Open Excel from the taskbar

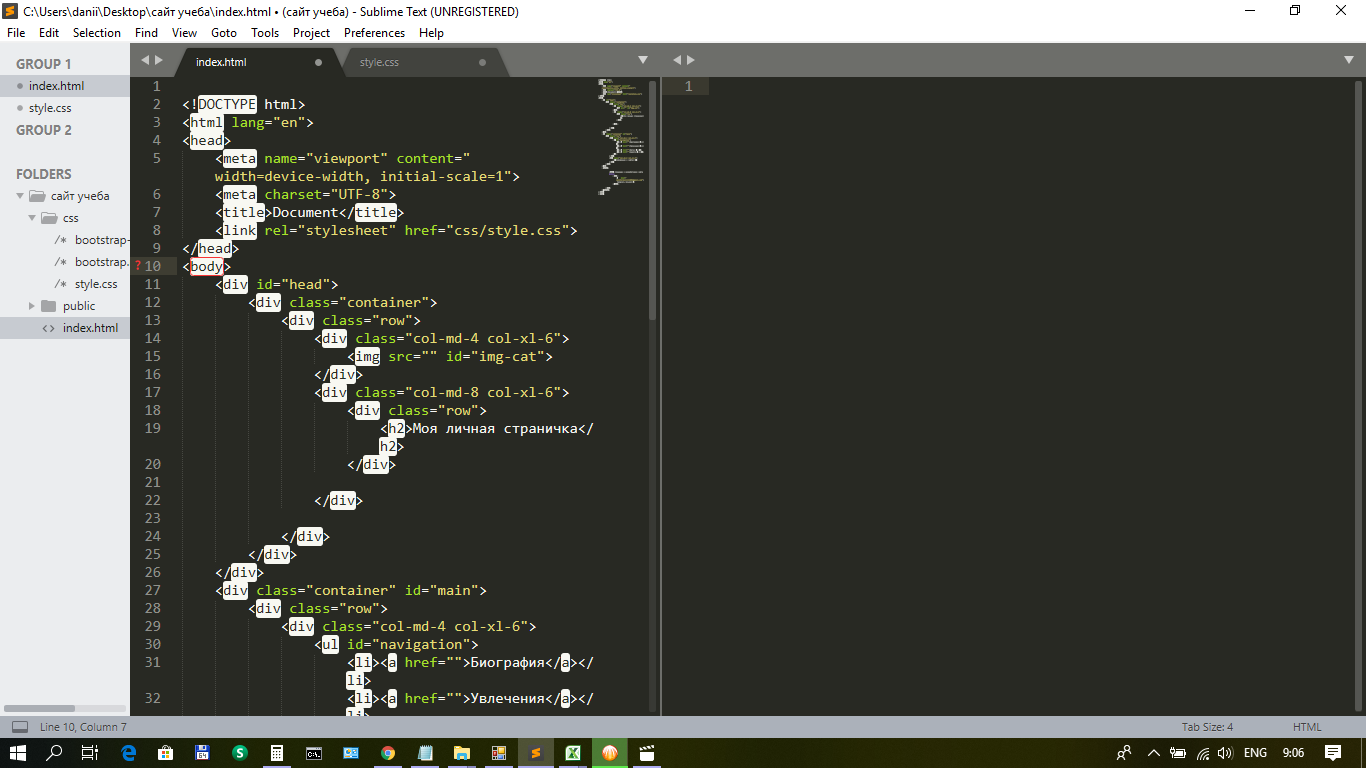click(573, 753)
